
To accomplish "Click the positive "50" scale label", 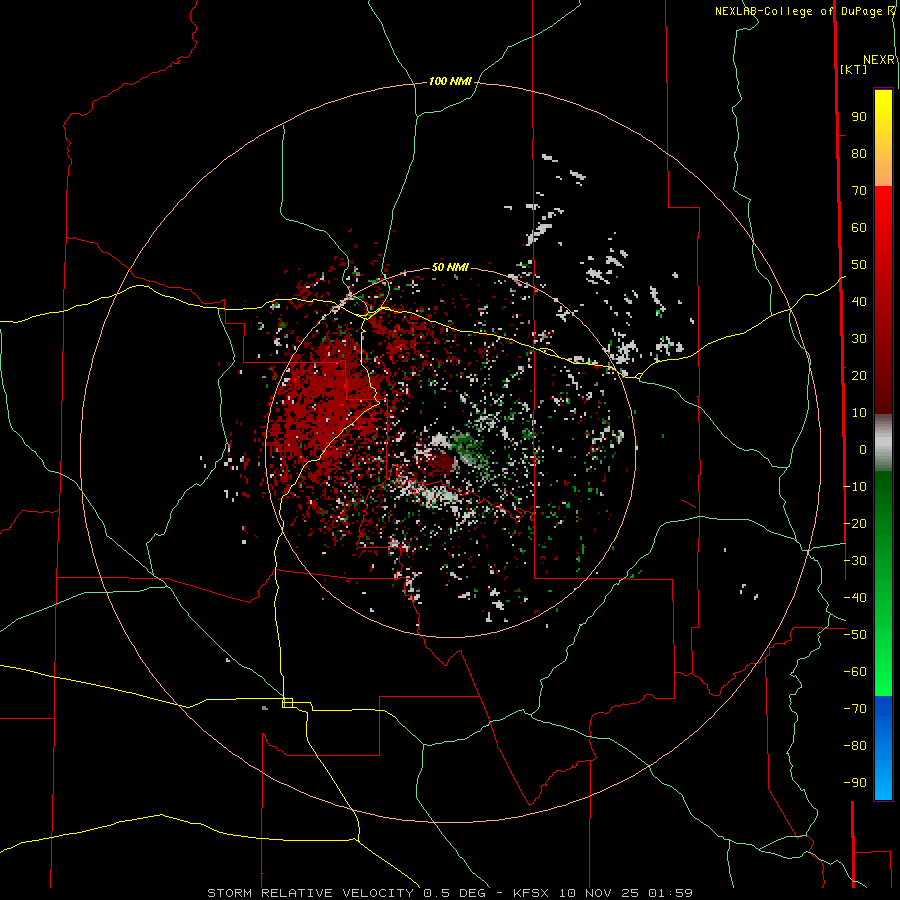I will click(859, 265).
